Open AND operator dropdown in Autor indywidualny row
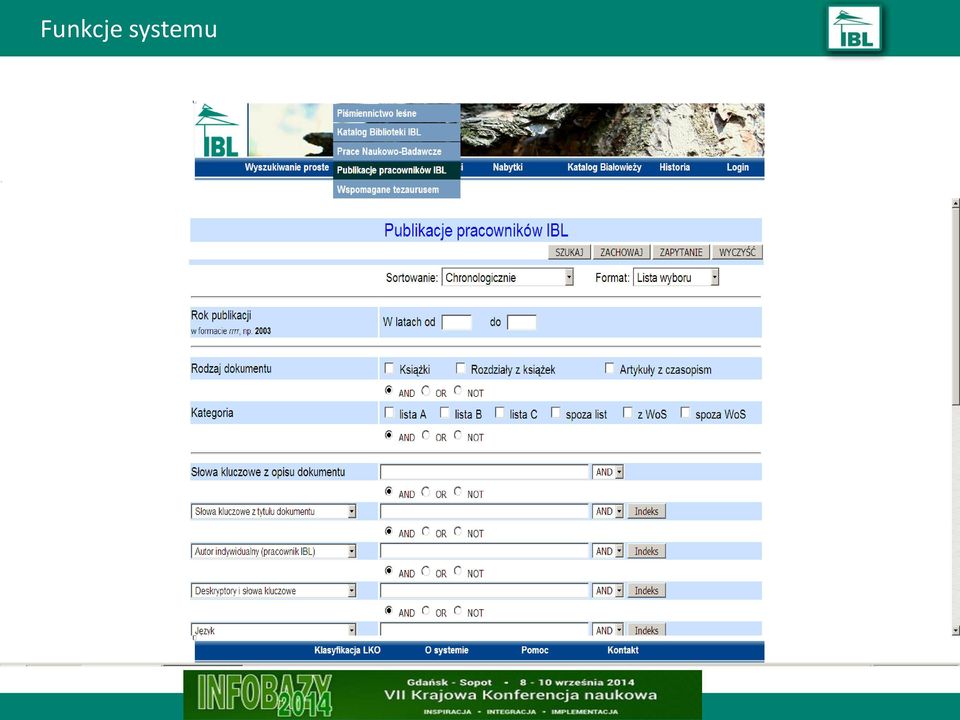960x720 pixels. point(608,551)
